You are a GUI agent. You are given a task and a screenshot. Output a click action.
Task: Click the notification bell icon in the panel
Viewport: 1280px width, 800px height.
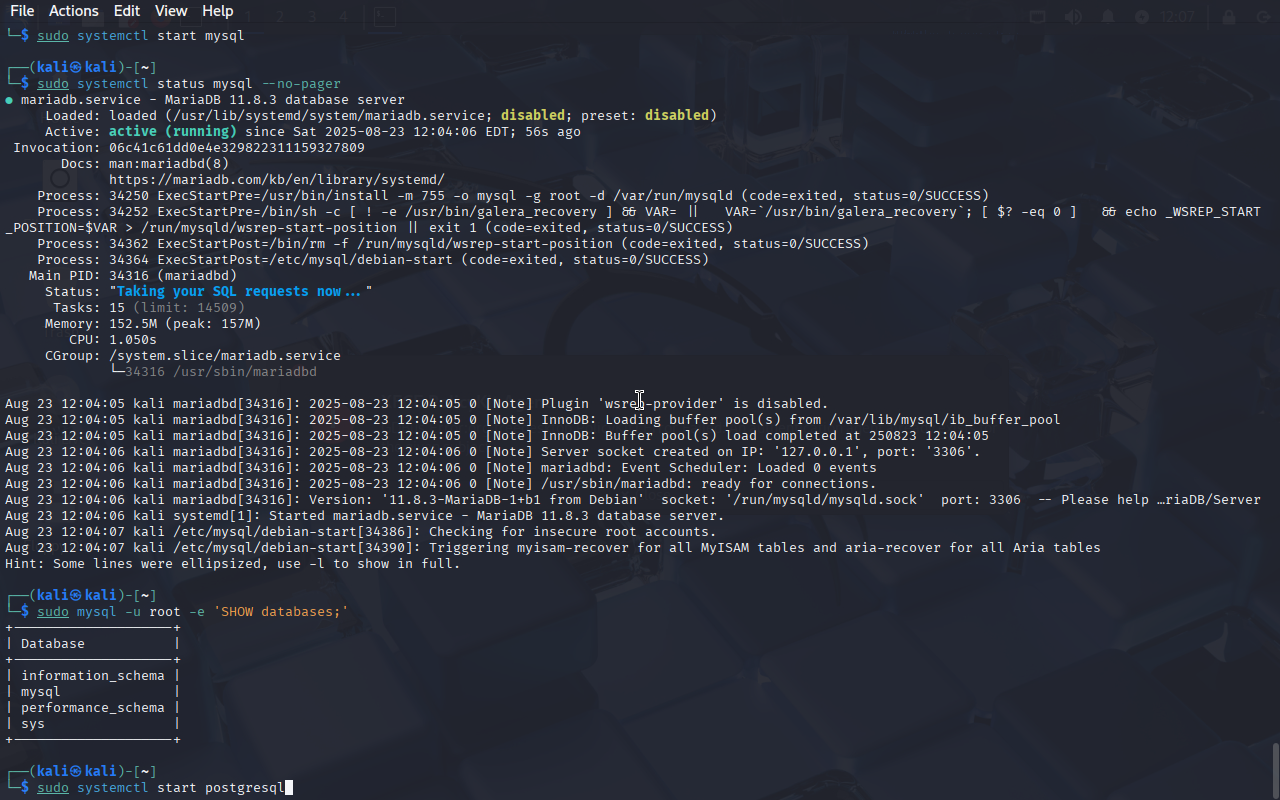coord(1108,17)
